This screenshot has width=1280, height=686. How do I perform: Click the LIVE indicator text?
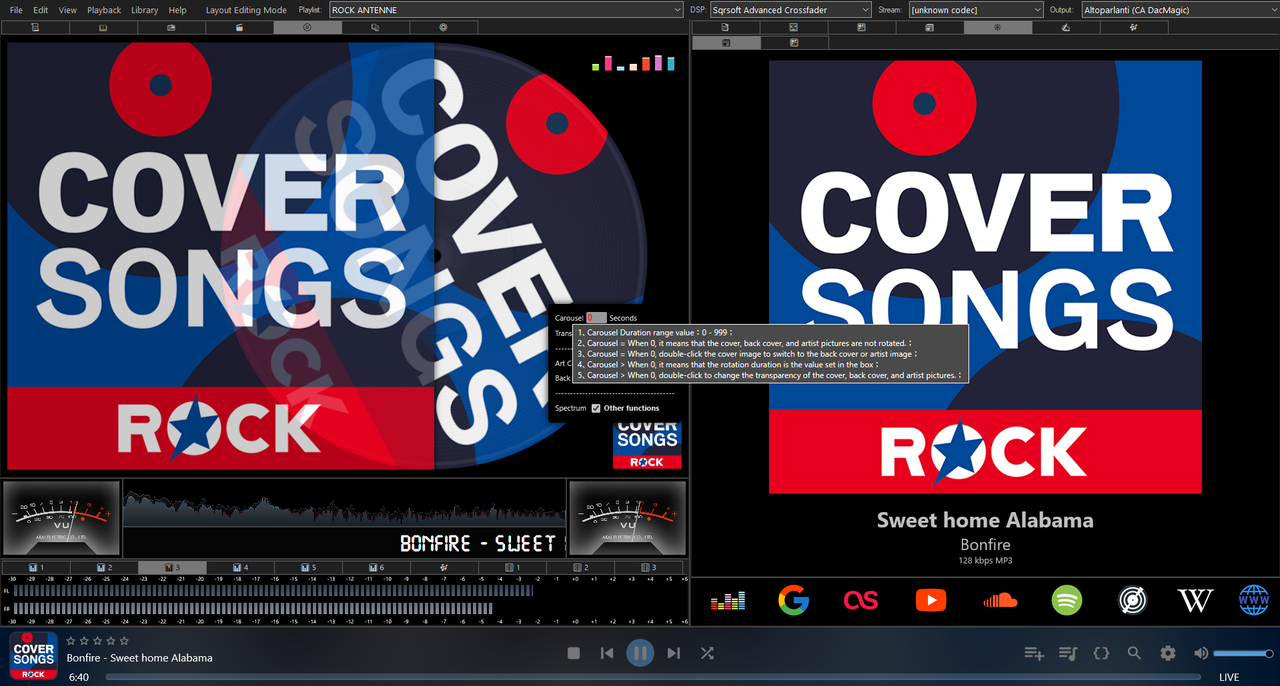tap(1229, 677)
